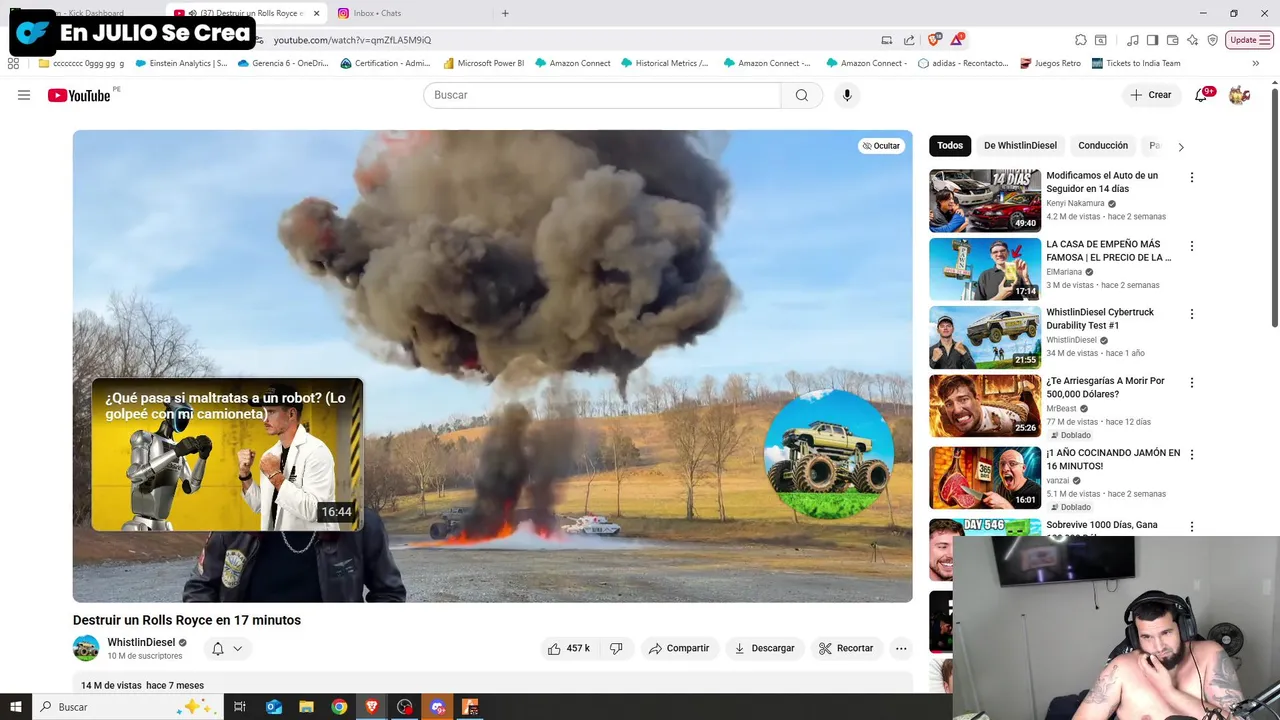The width and height of the screenshot is (1280, 720).
Task: Open more actions ellipsis below the video
Action: tap(901, 648)
